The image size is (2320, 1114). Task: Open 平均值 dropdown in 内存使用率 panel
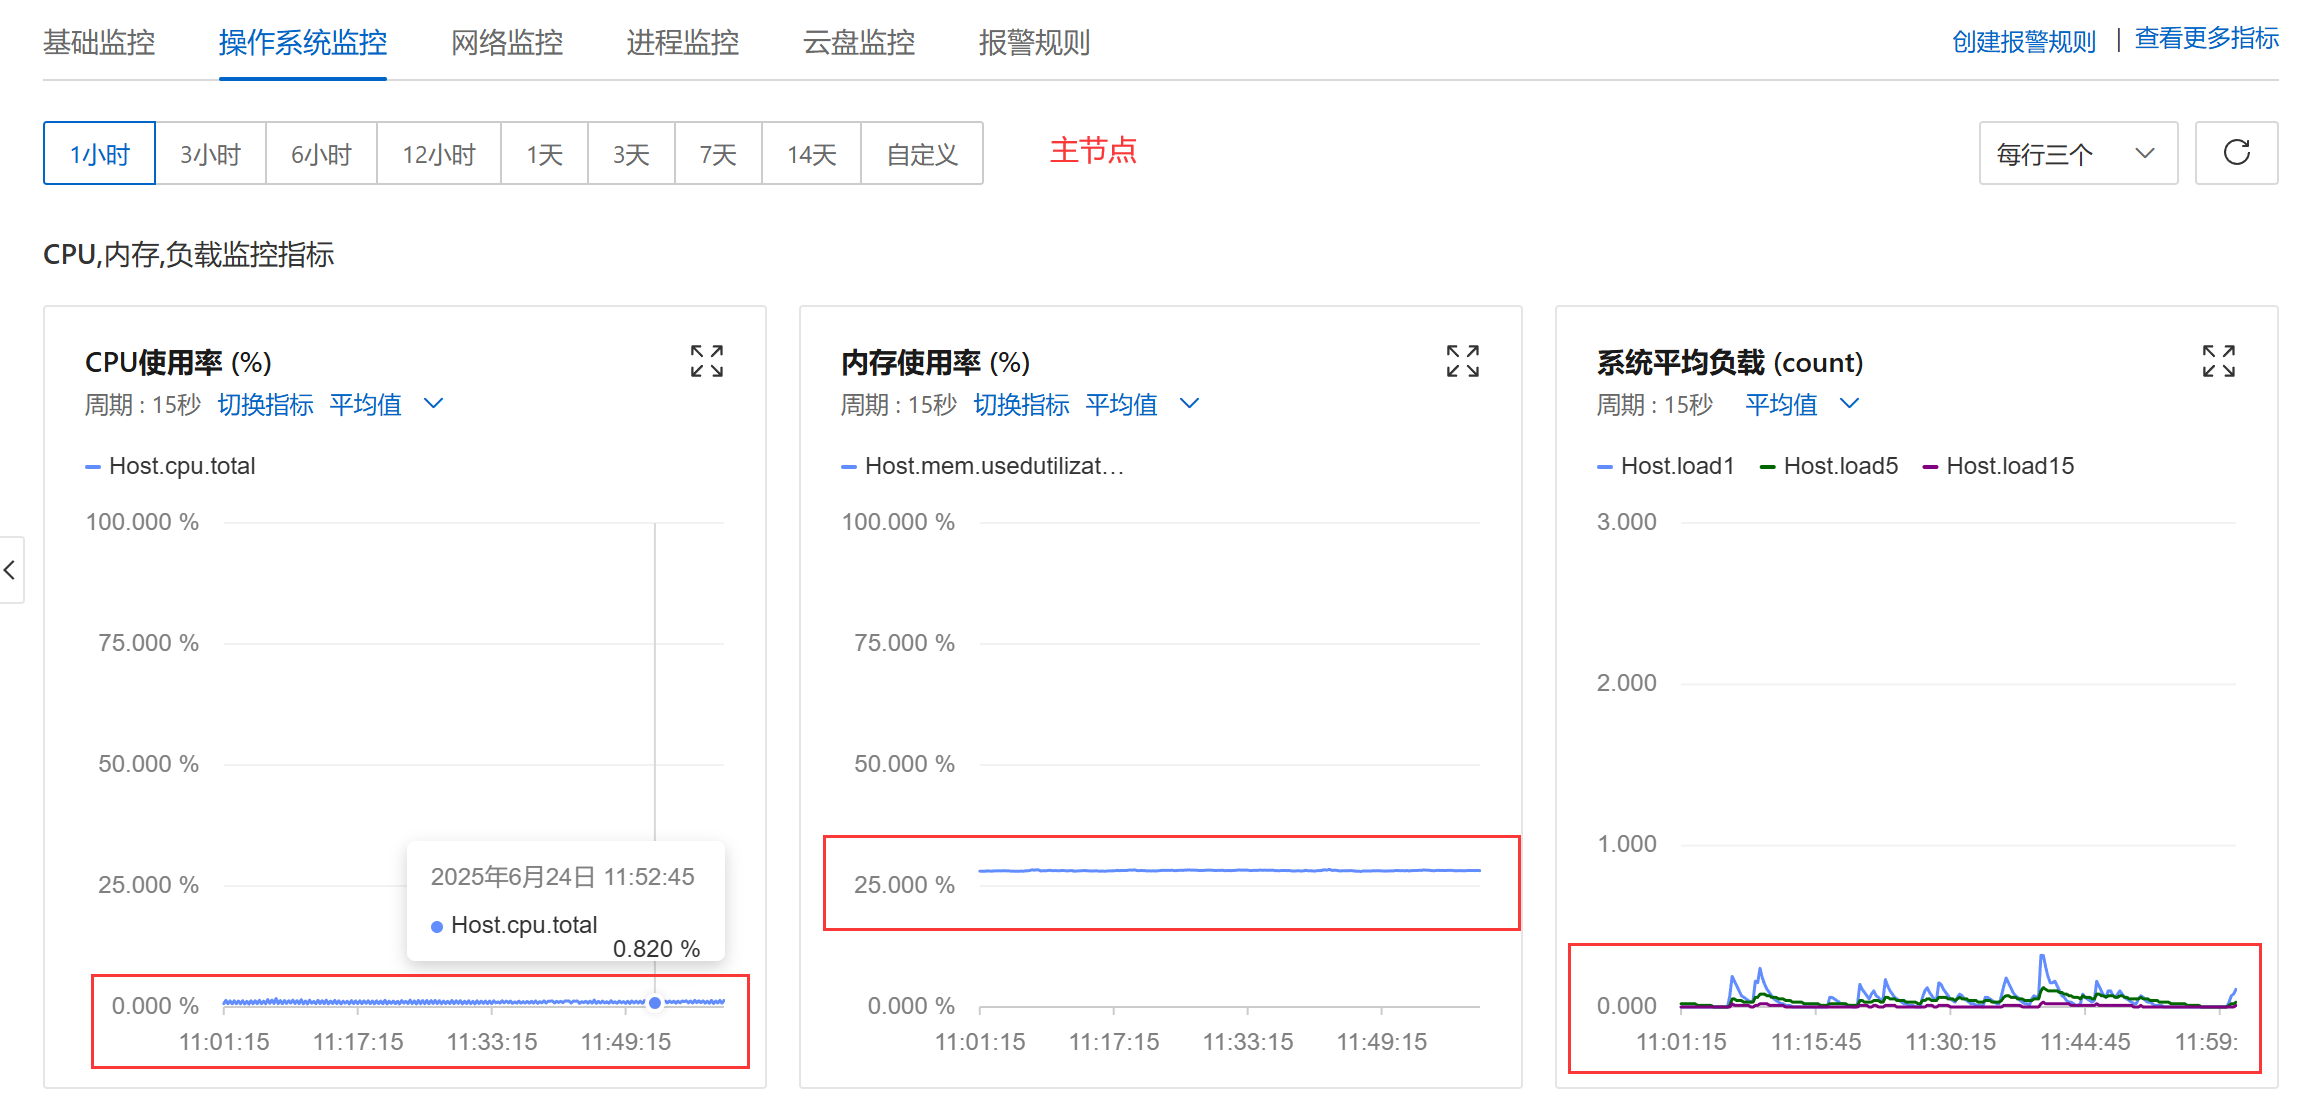[1142, 404]
